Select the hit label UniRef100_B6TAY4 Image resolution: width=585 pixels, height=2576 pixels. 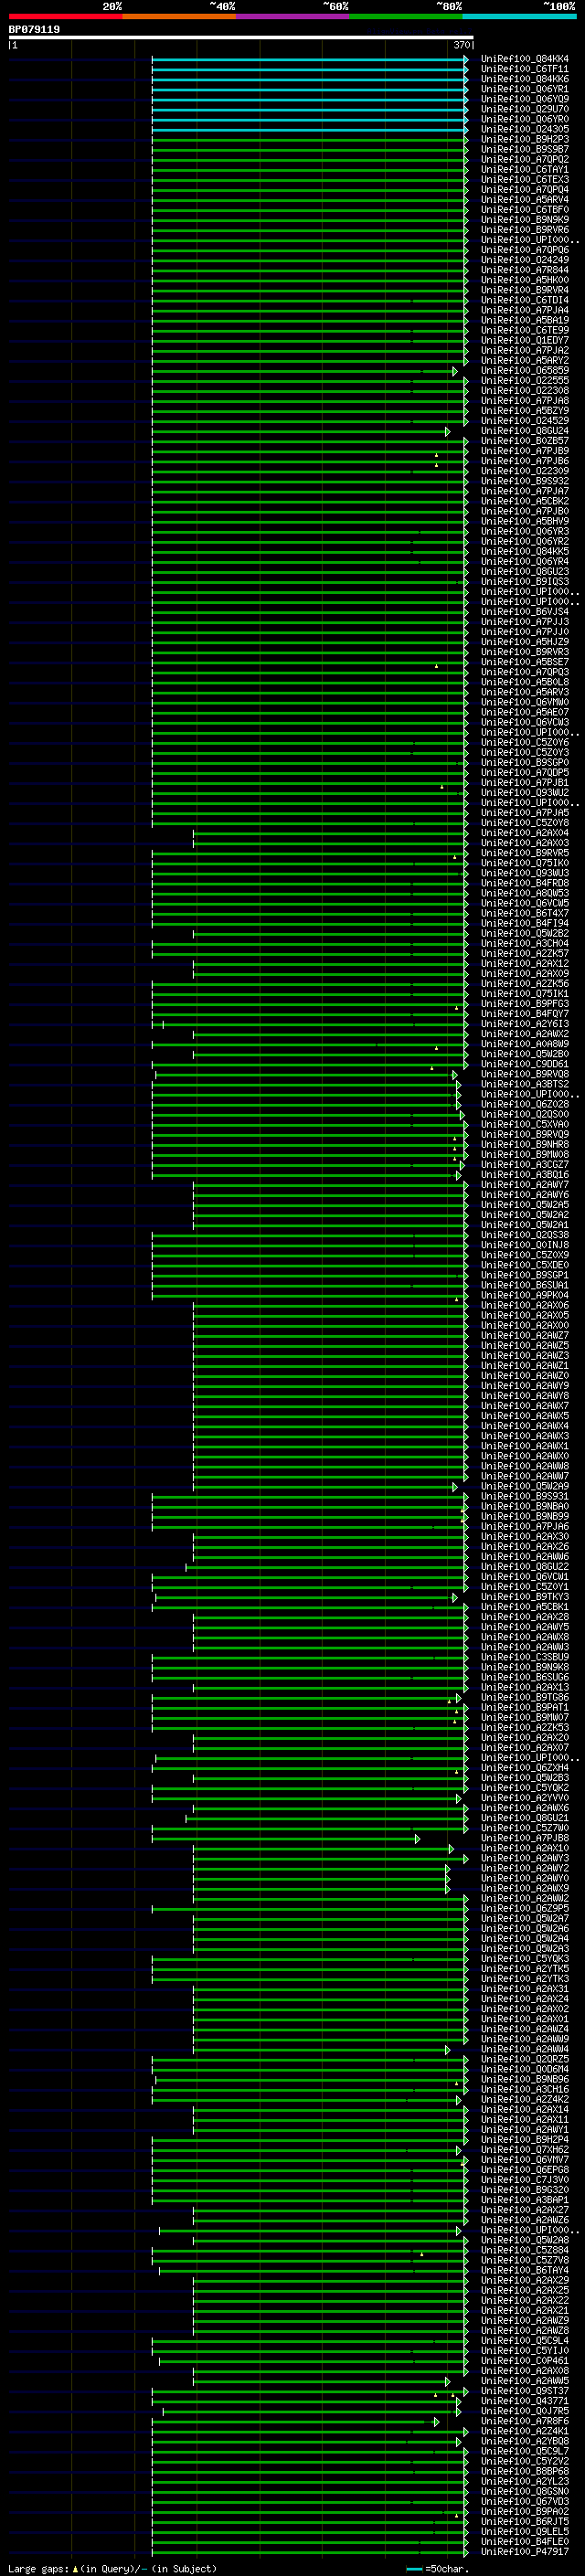click(x=525, y=2270)
